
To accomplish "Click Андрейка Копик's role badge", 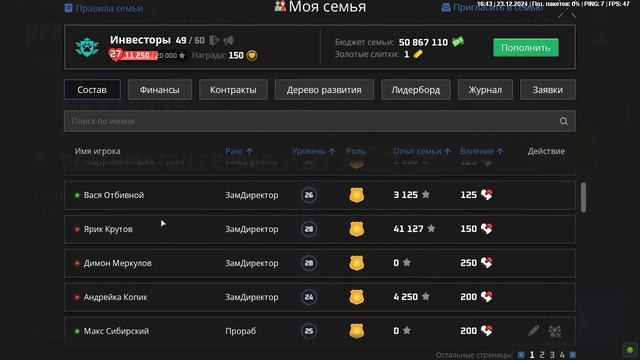I will 356,297.
